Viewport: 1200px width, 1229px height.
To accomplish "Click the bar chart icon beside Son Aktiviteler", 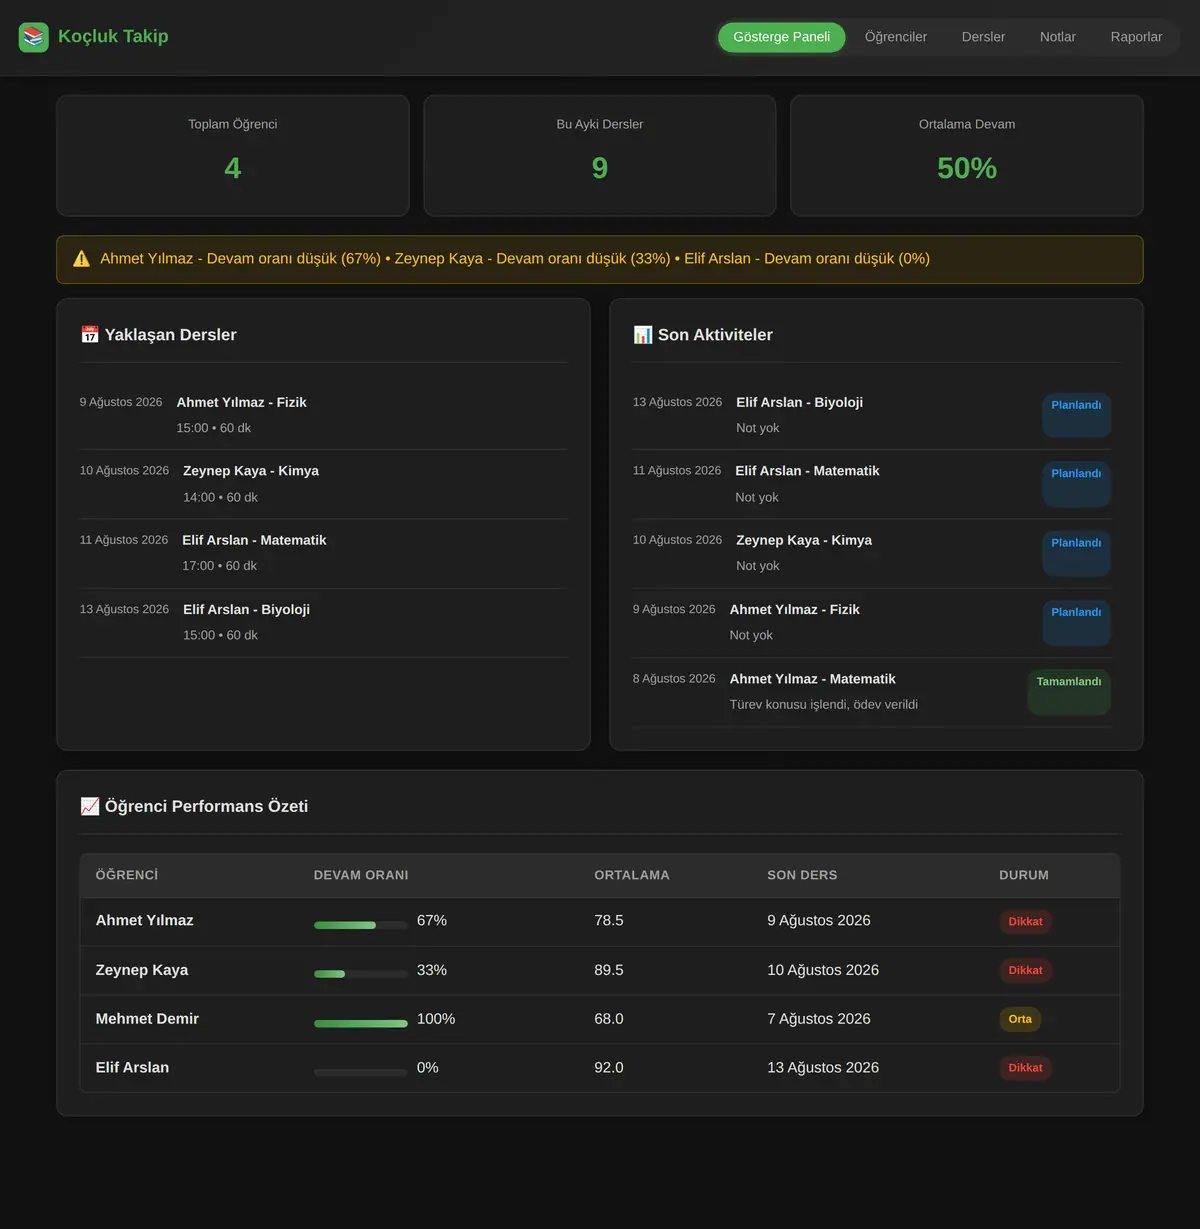I will [x=643, y=335].
